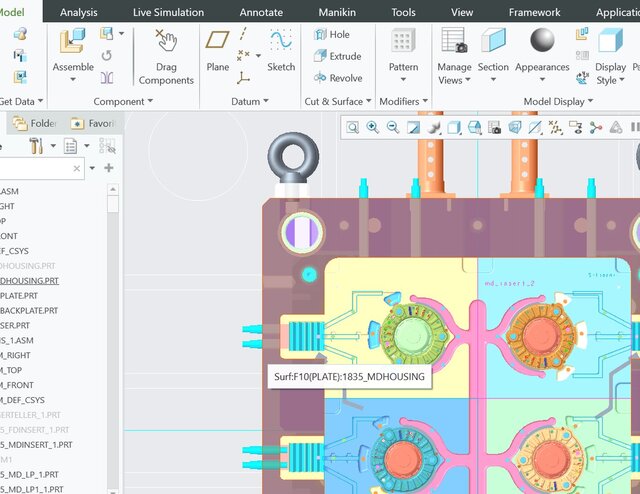640x494 pixels.
Task: Switch to the View tab
Action: tap(462, 12)
